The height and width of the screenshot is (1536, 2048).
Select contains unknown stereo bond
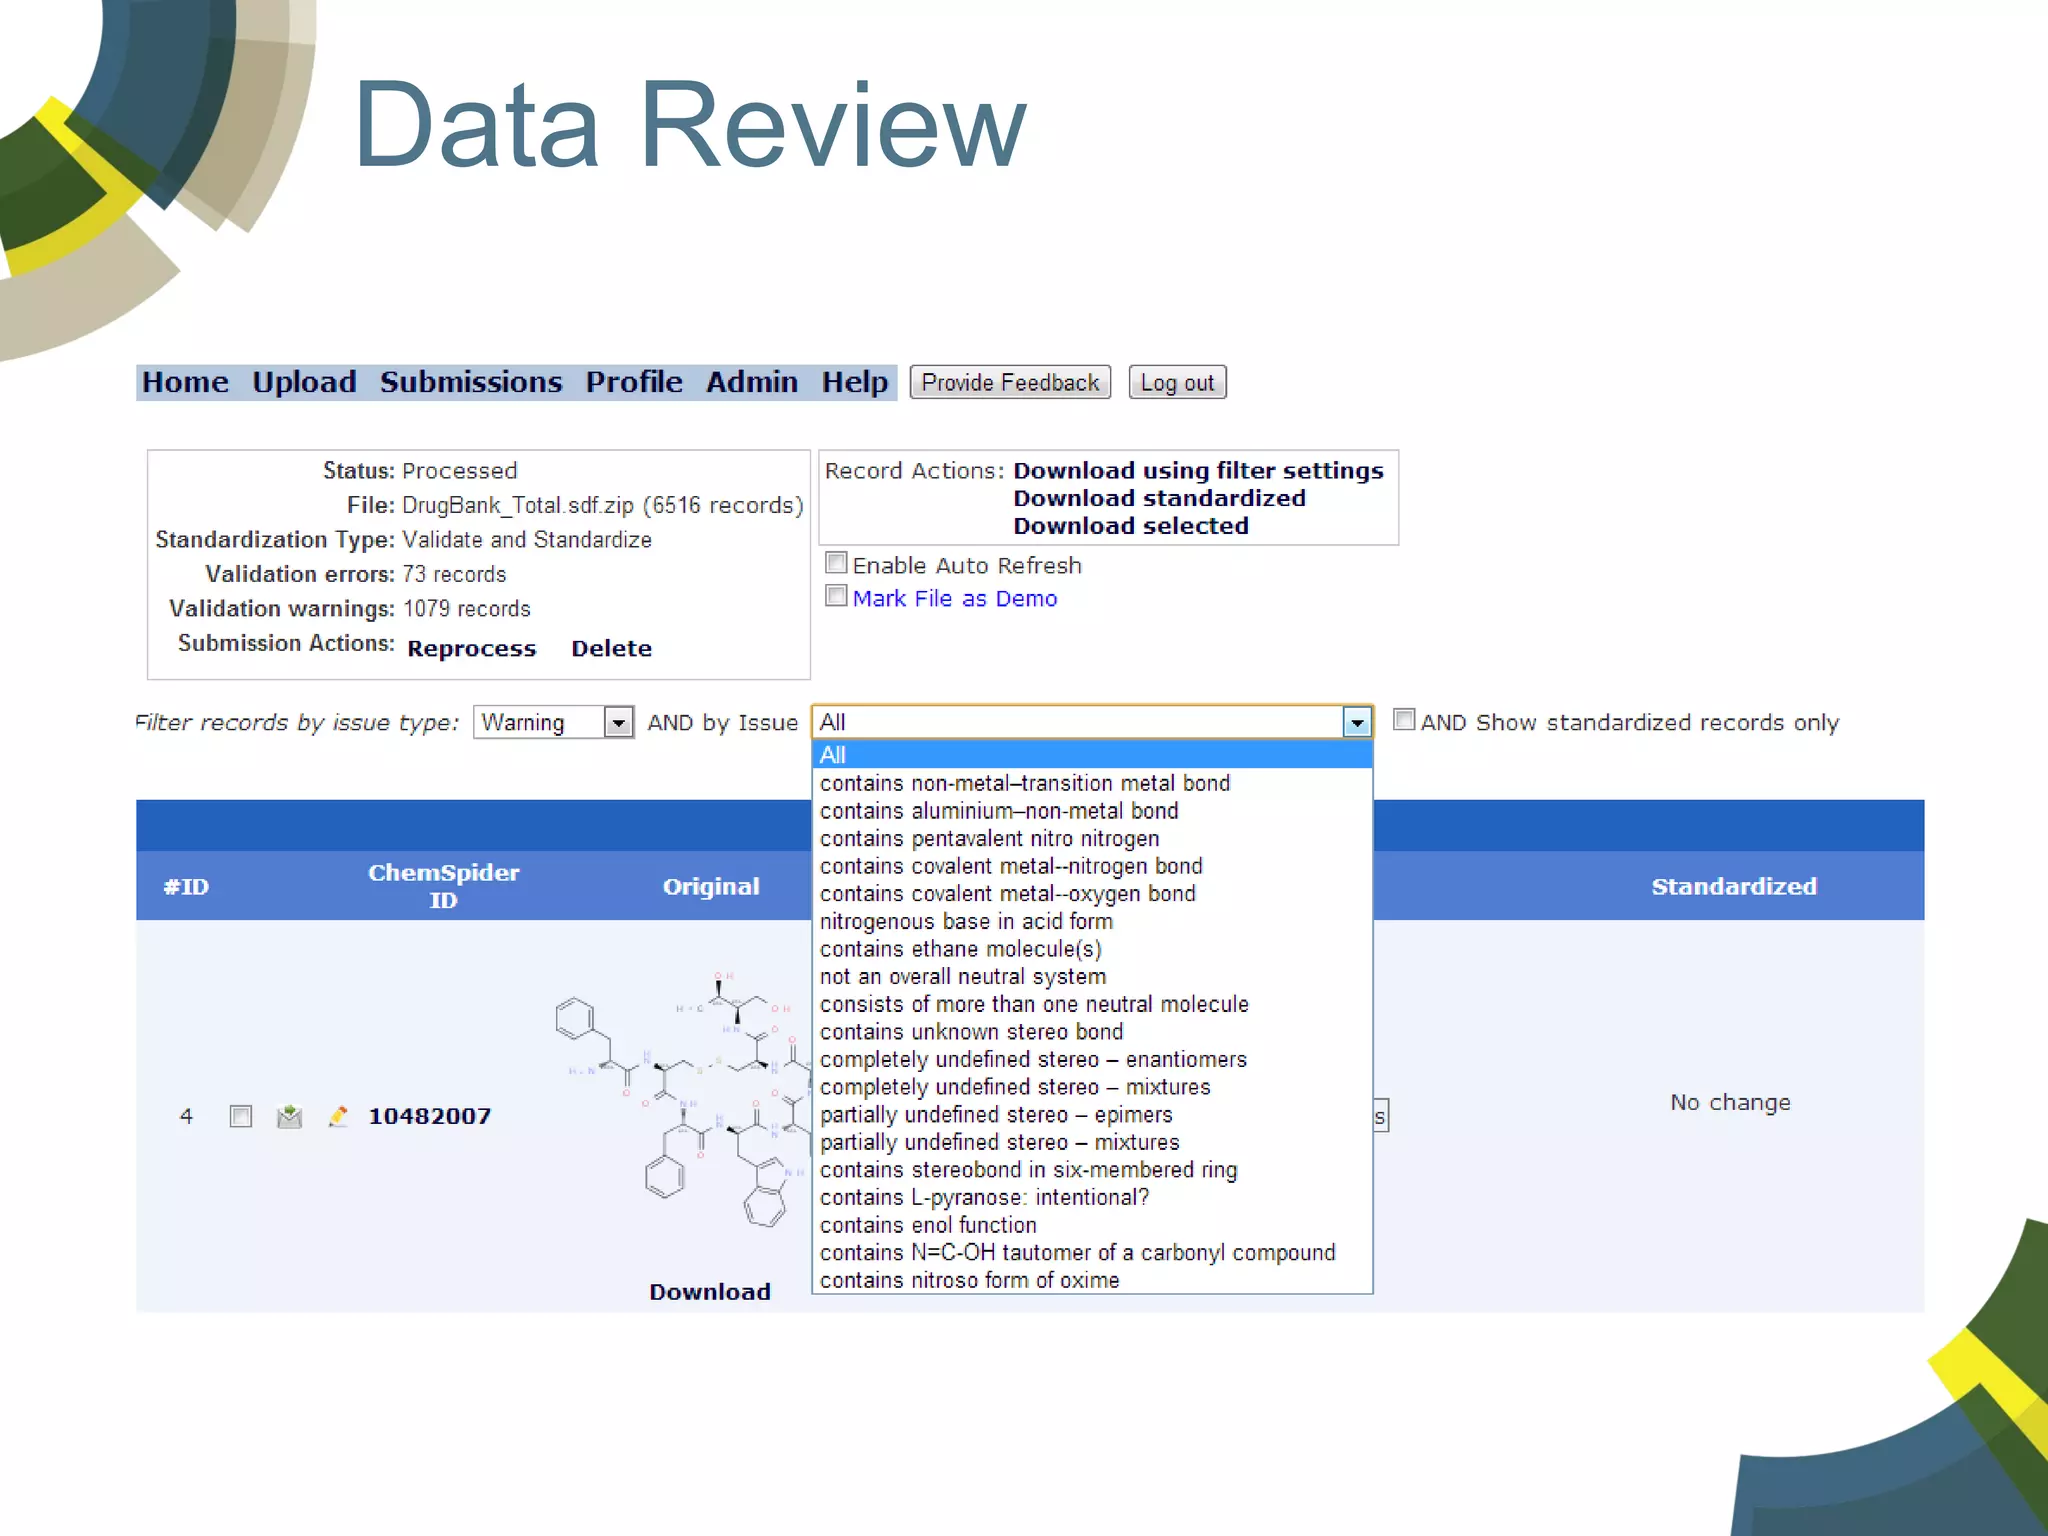pos(1092,1032)
